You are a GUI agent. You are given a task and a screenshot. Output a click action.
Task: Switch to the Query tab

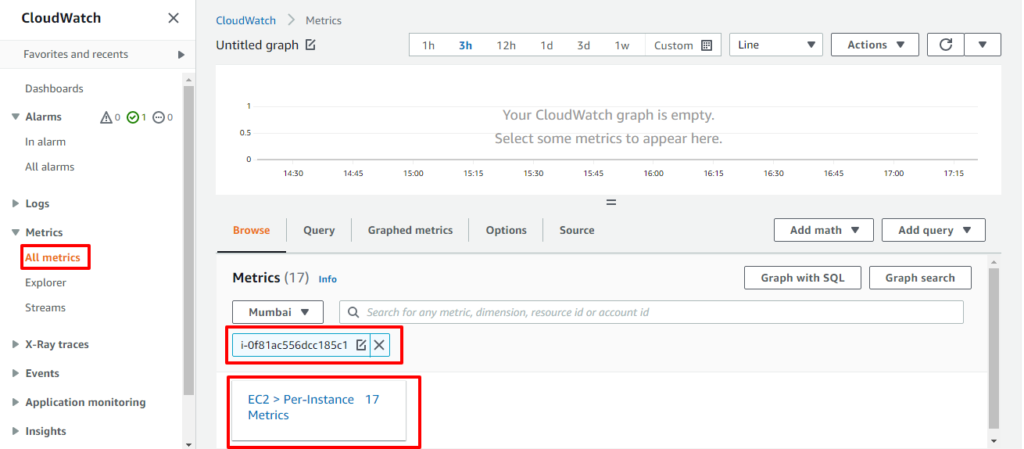(319, 230)
